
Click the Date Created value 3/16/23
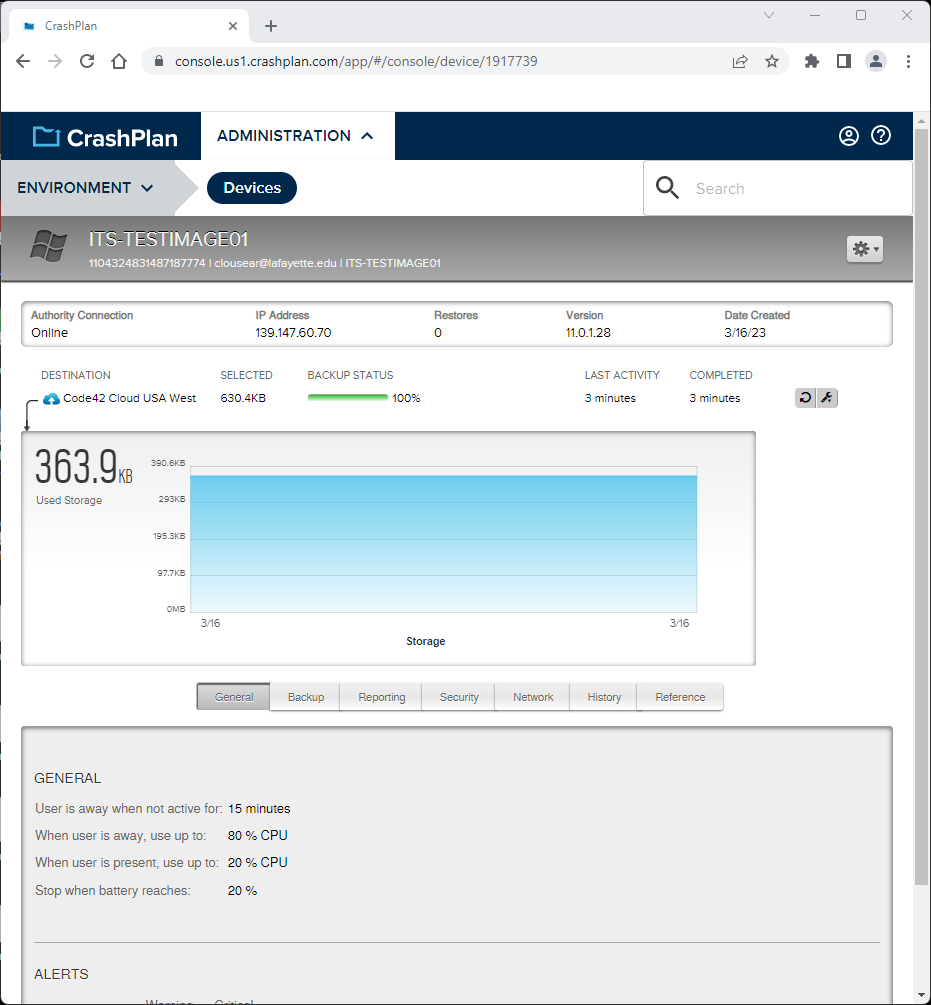(x=745, y=333)
